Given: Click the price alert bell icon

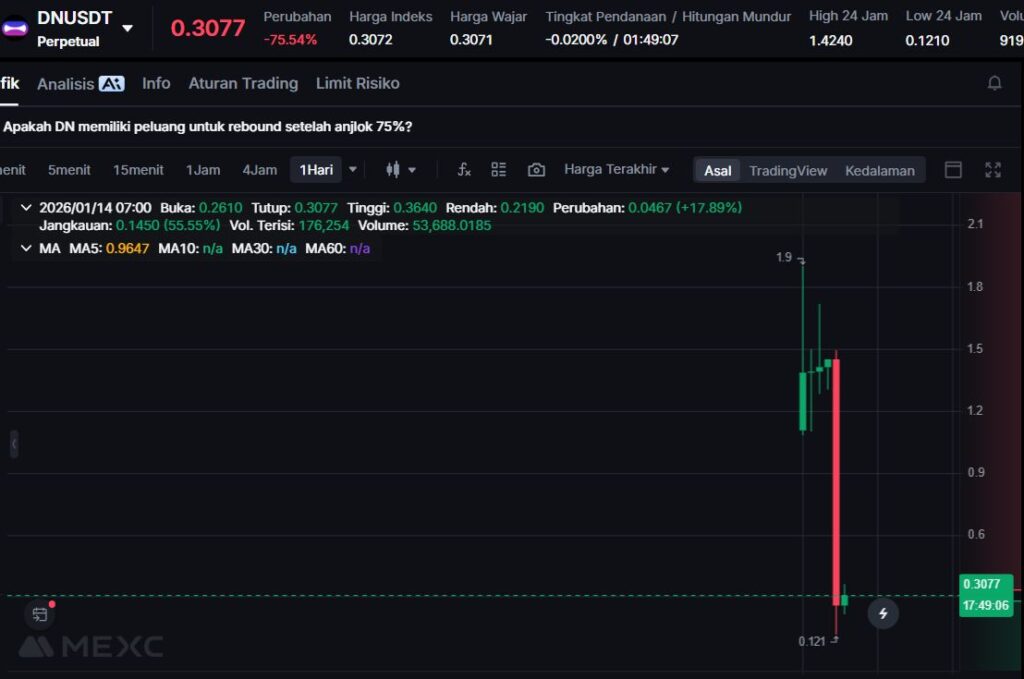Looking at the screenshot, I should pyautogui.click(x=994, y=83).
